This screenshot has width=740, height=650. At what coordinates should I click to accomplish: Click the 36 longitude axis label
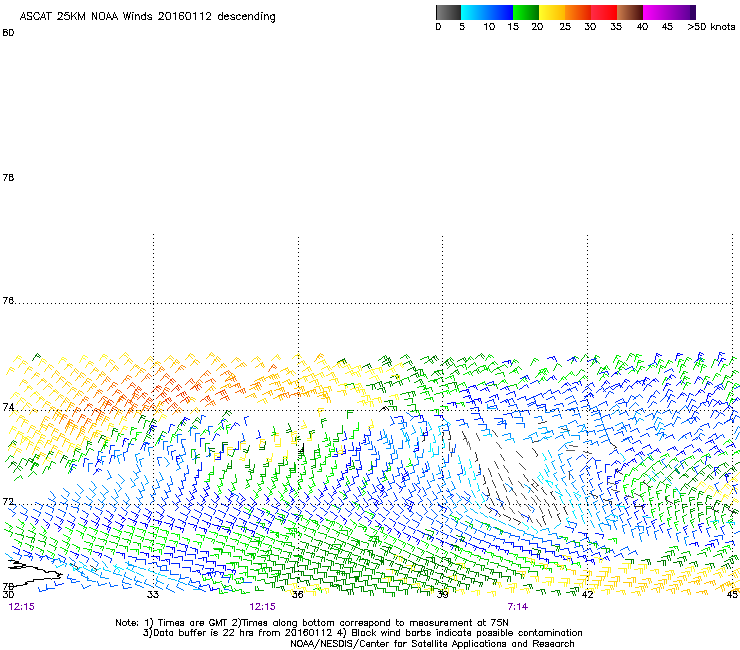click(297, 594)
